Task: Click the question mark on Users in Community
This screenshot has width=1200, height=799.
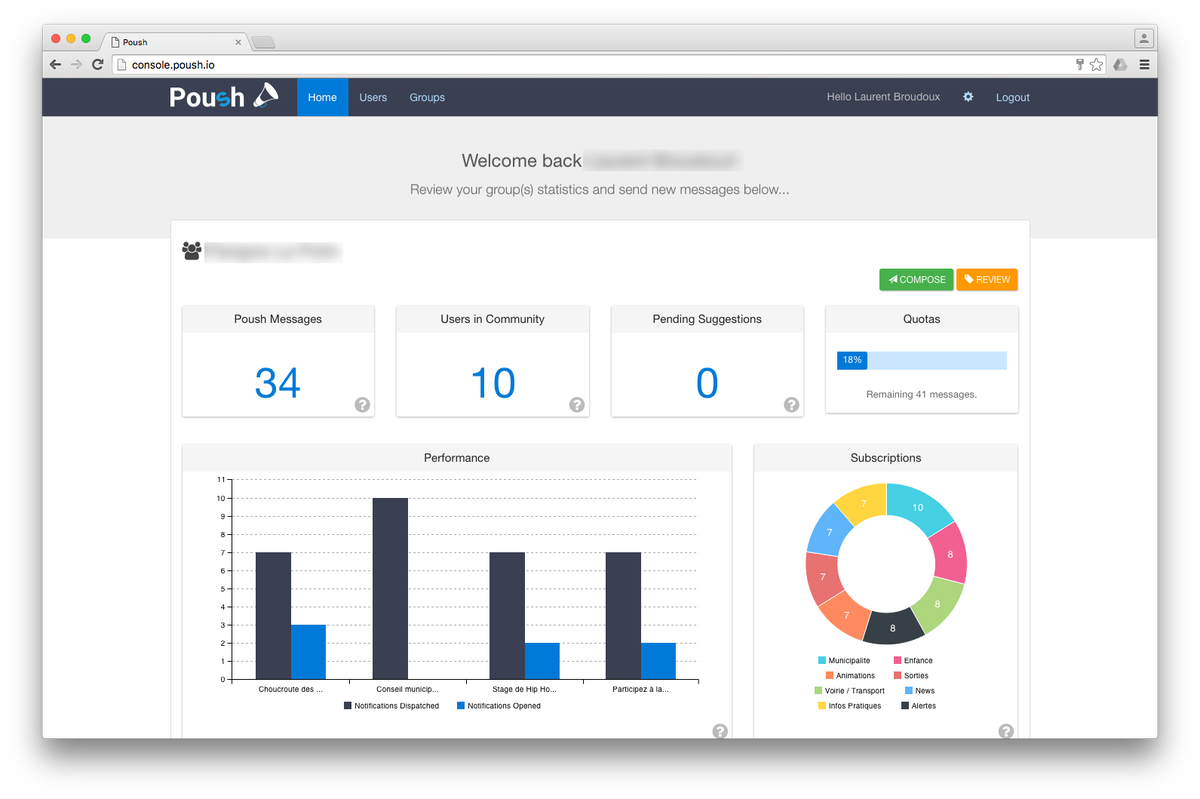Action: click(x=576, y=405)
